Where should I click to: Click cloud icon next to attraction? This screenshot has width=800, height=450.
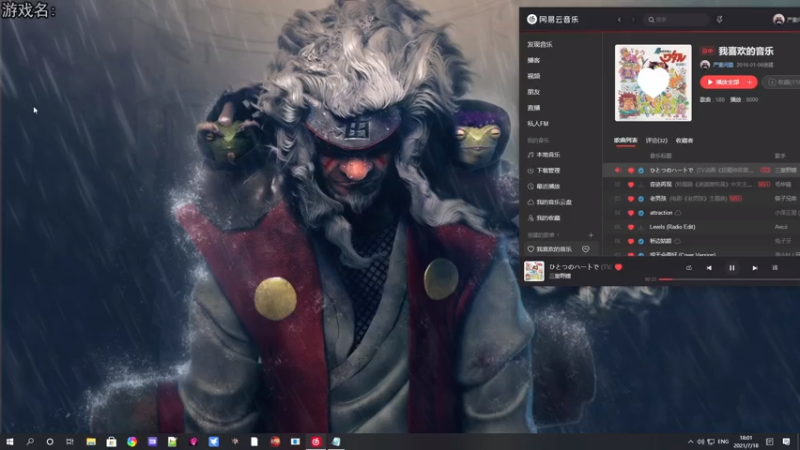coord(678,213)
